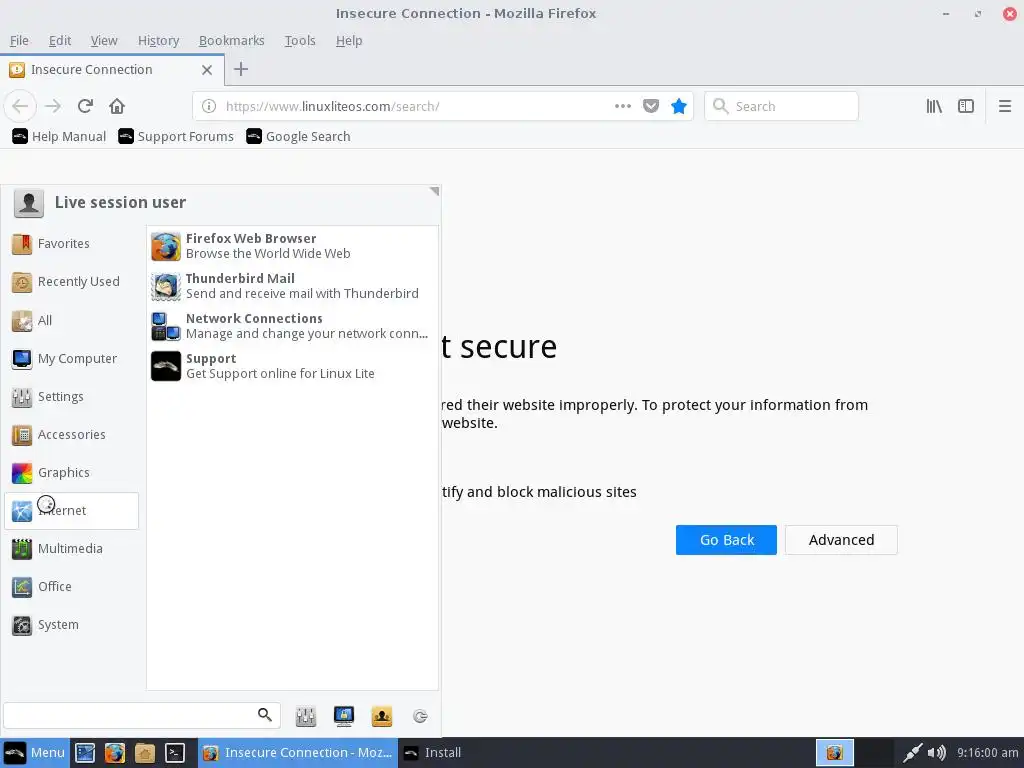
Task: Select the Graphics category
Action: click(x=71, y=472)
